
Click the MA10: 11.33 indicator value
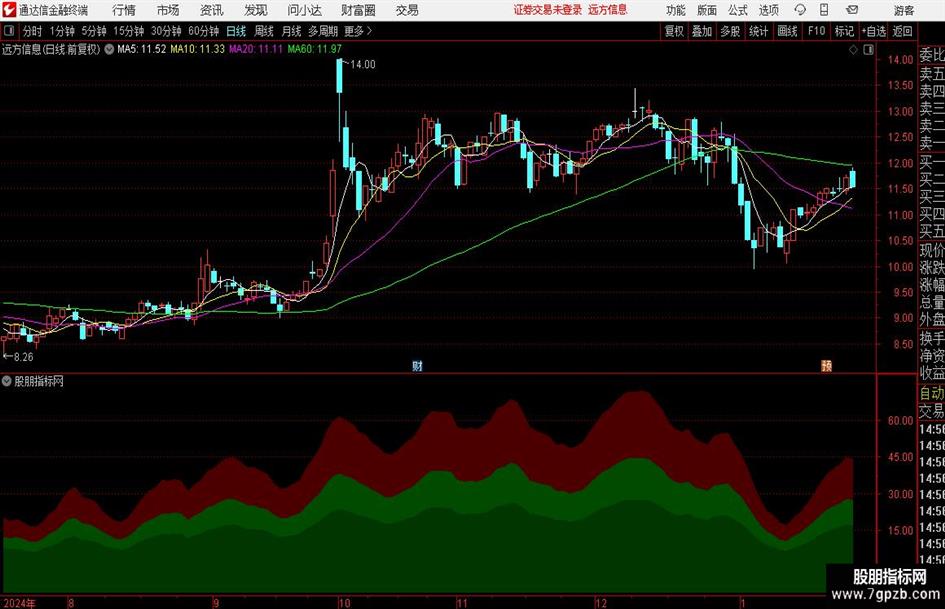(x=198, y=49)
